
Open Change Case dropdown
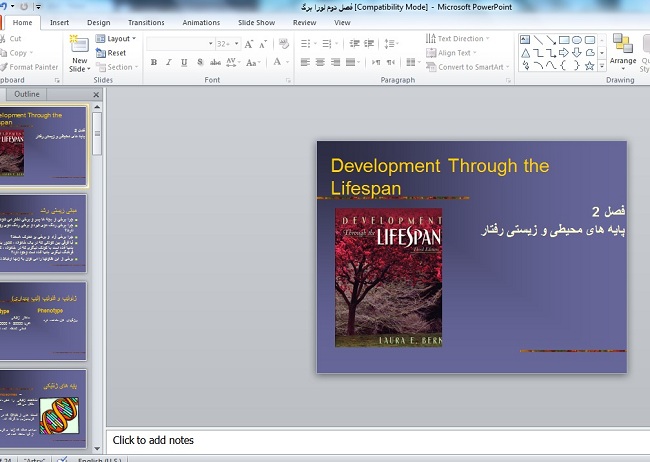pyautogui.click(x=253, y=63)
